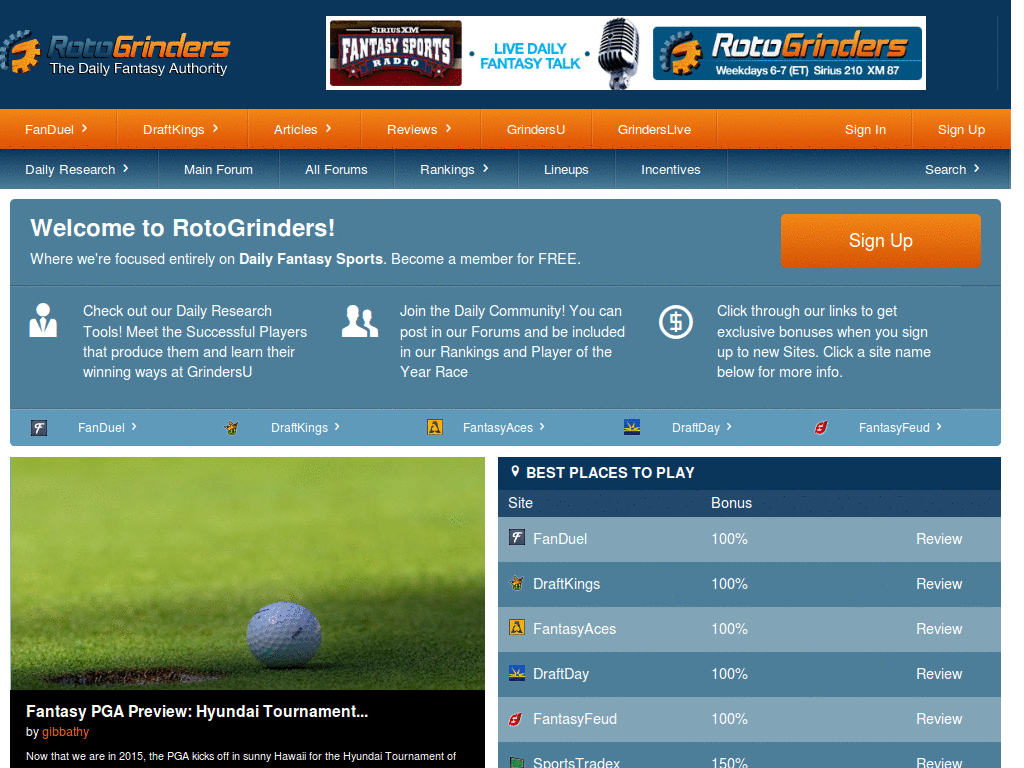
Task: Click the FantasyFeud name in Best Places table
Action: [x=575, y=719]
